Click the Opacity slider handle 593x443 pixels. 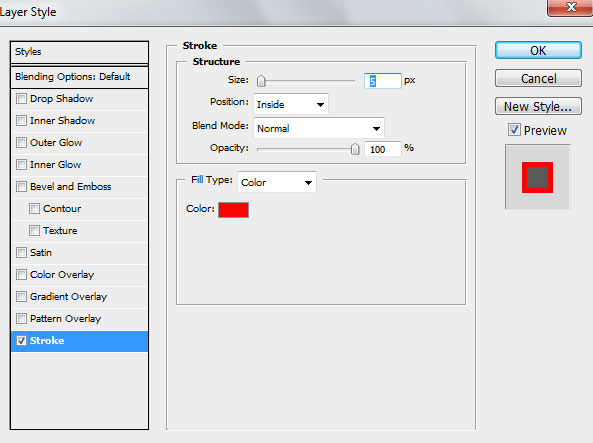click(355, 149)
